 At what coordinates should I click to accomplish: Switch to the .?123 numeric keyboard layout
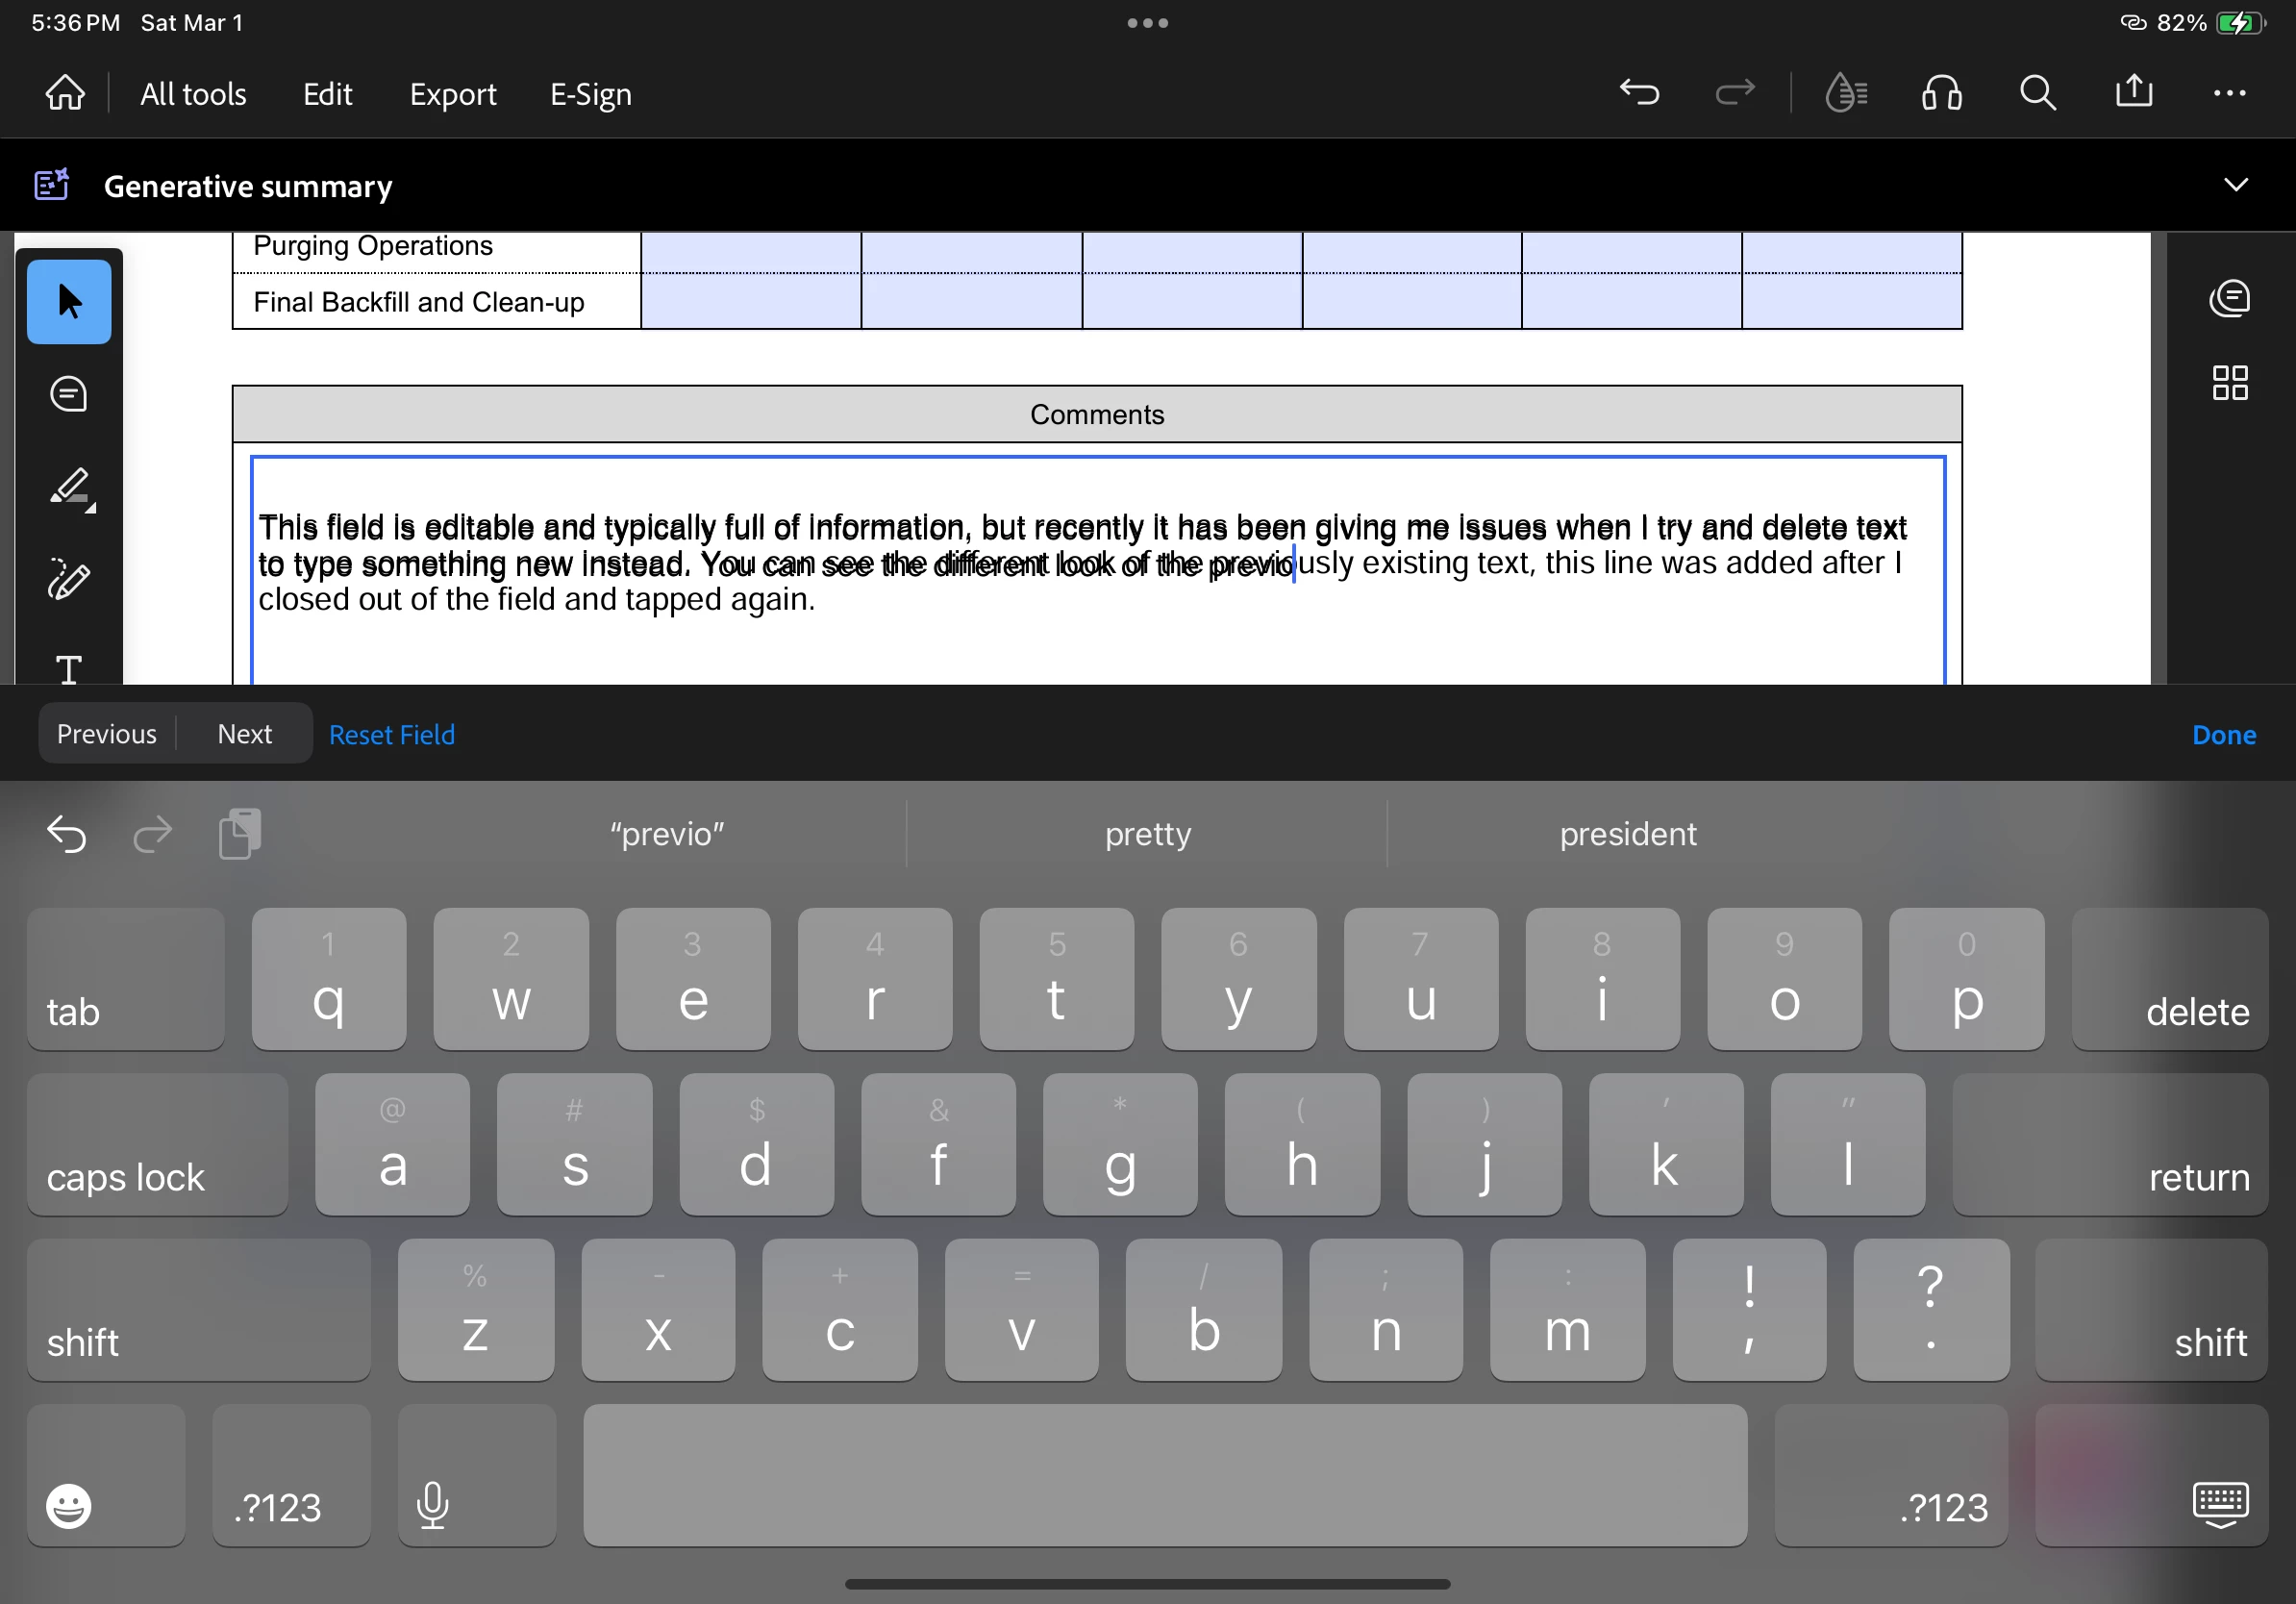(290, 1475)
